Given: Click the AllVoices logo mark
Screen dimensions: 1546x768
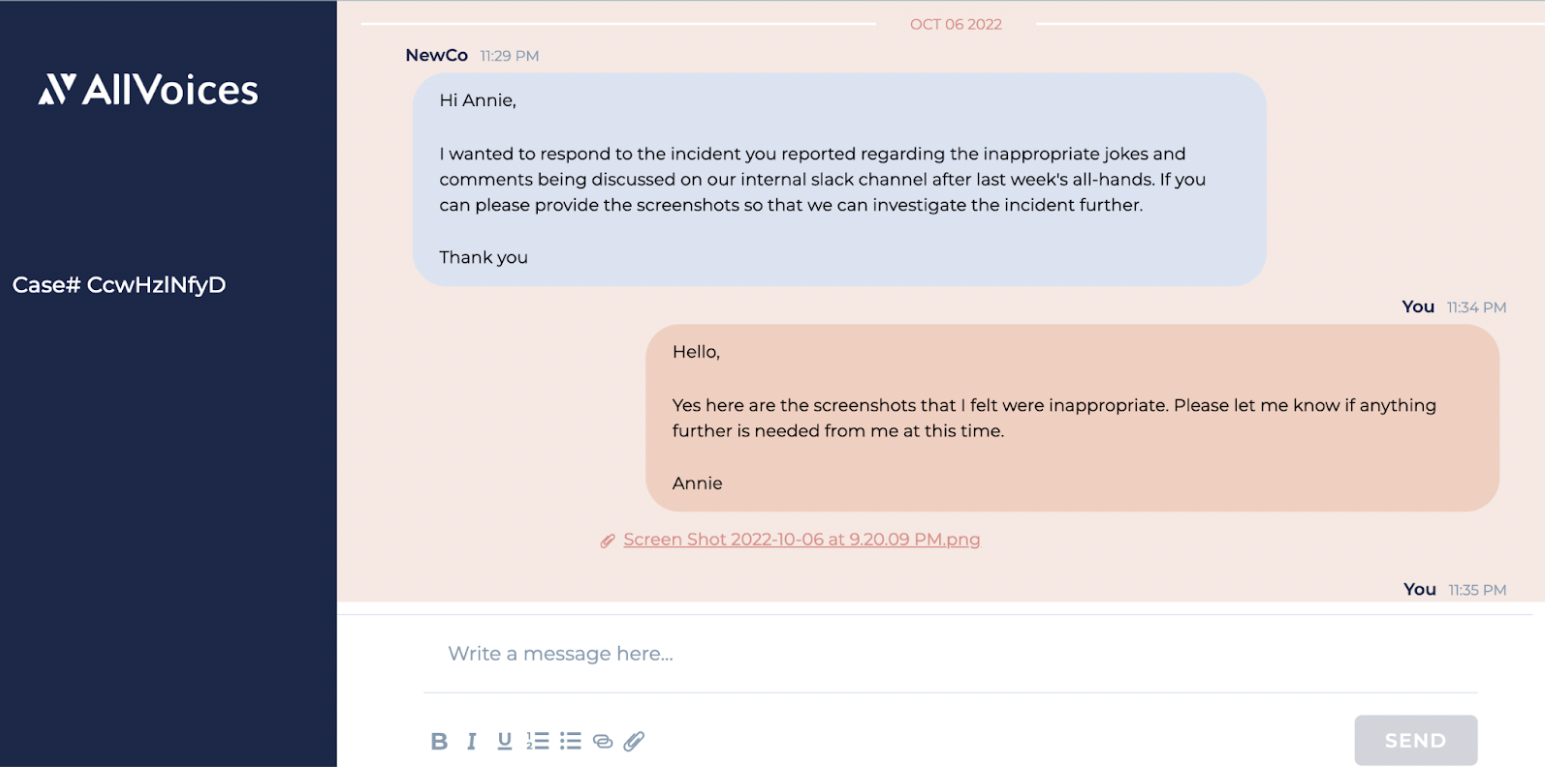Looking at the screenshot, I should [x=57, y=89].
